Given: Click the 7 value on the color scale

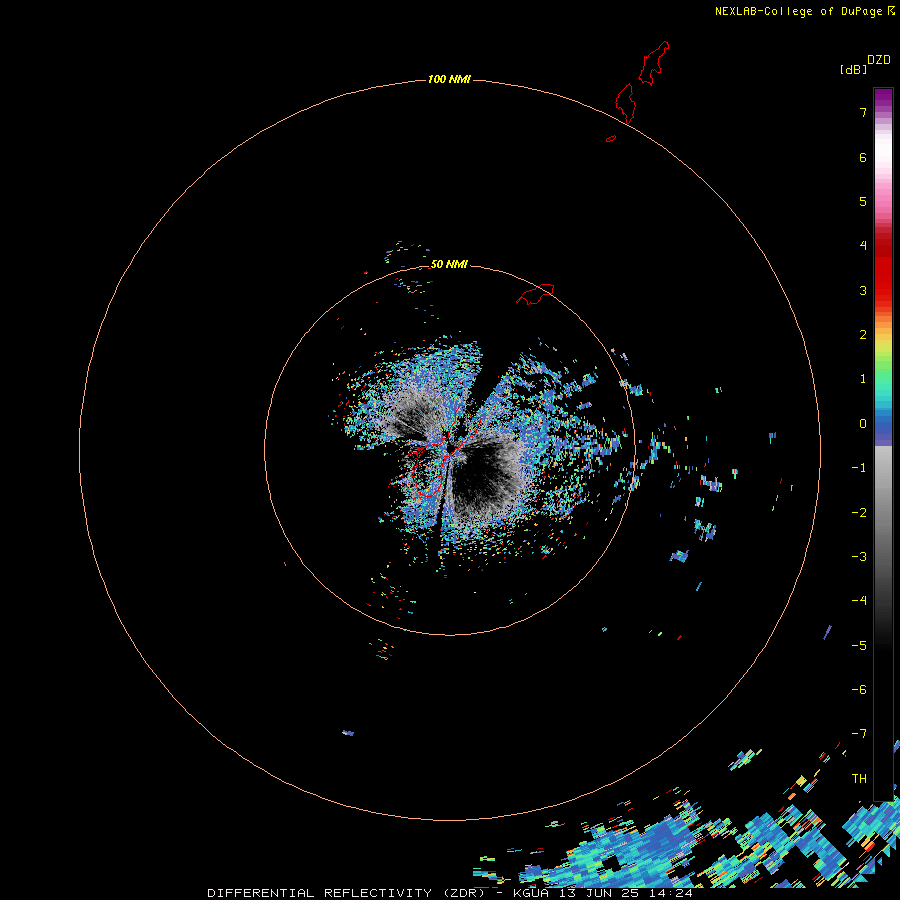Looking at the screenshot, I should [x=863, y=112].
